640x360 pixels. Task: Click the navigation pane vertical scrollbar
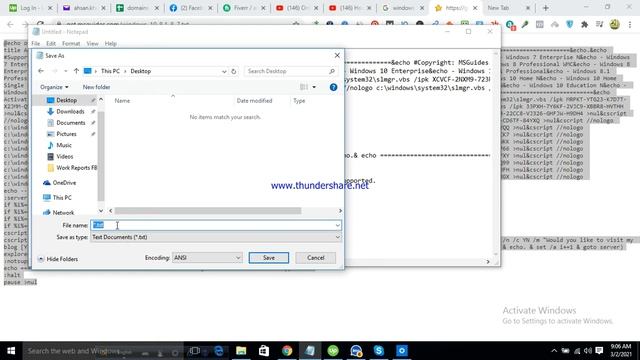coord(101,155)
